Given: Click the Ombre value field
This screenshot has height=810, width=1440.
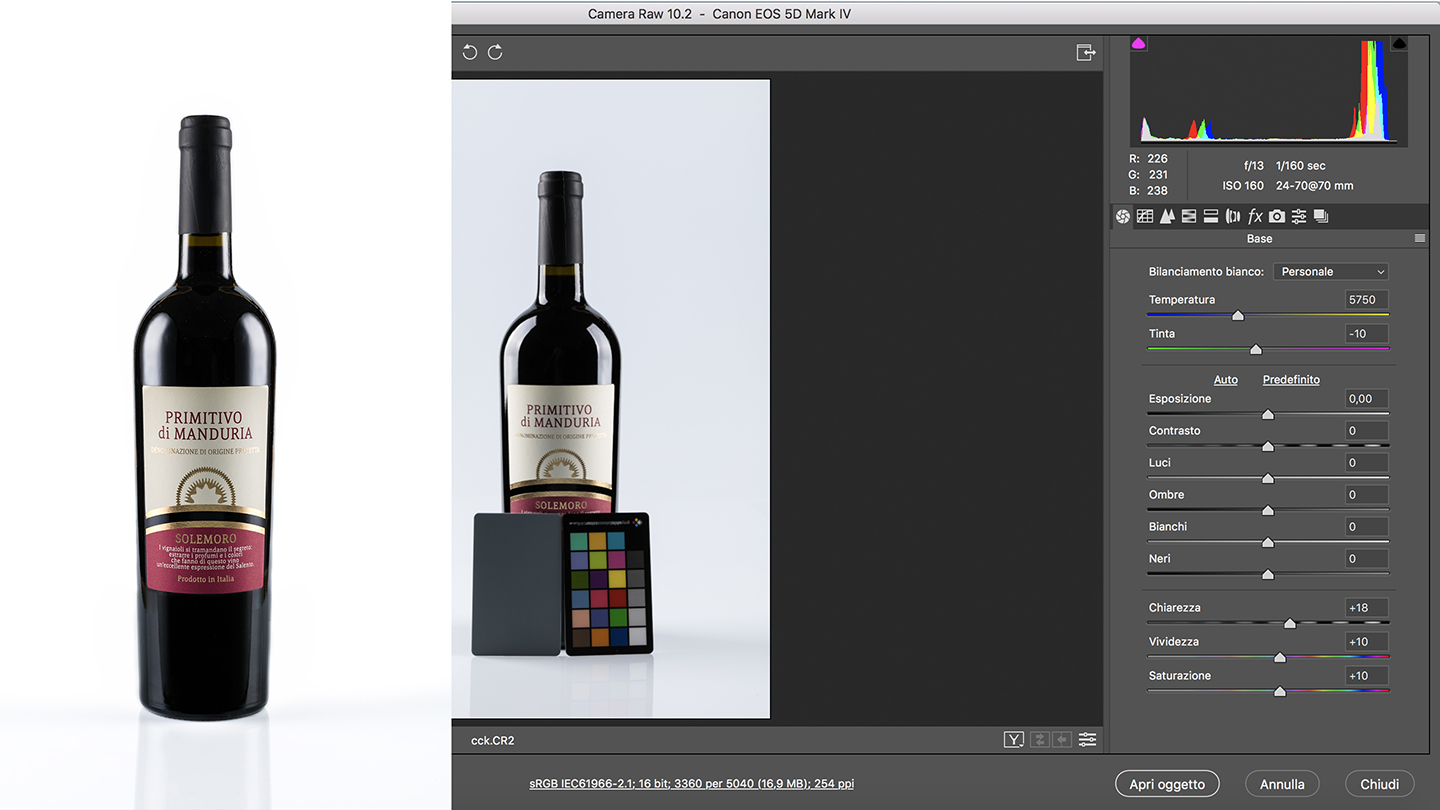Looking at the screenshot, I should click(x=1366, y=495).
